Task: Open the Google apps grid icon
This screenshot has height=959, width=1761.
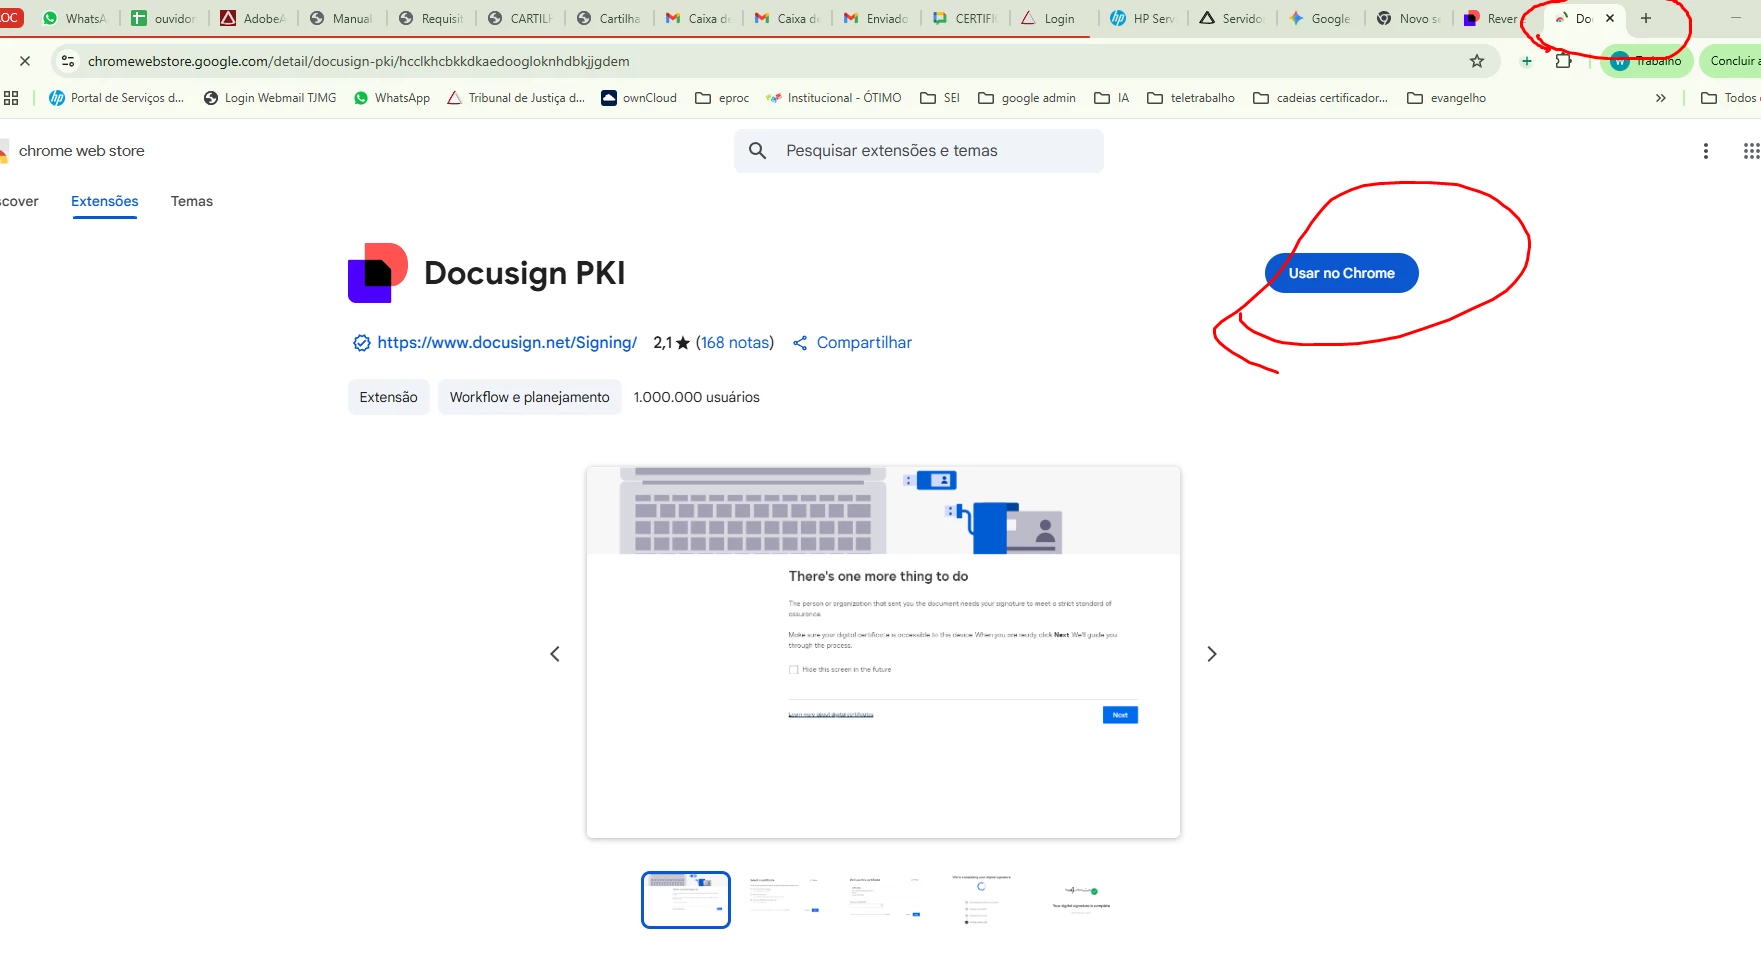Action: (x=1751, y=151)
